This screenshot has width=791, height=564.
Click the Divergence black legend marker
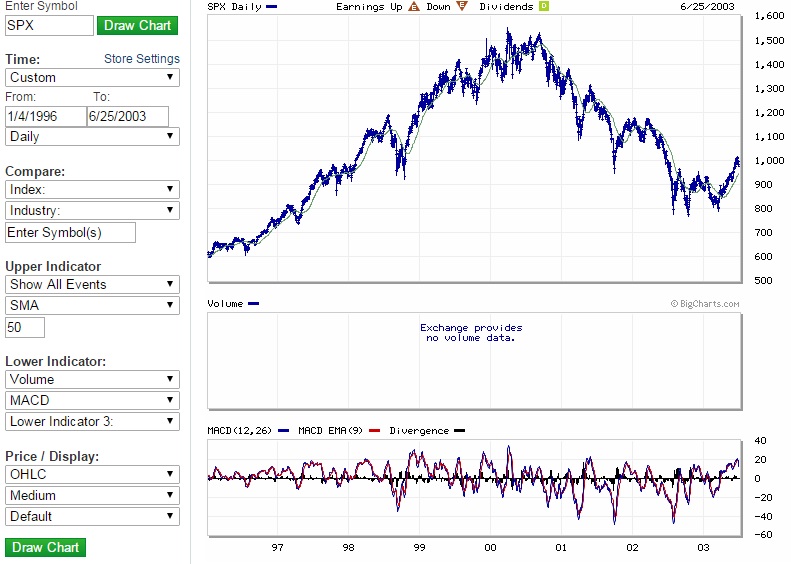click(x=459, y=431)
